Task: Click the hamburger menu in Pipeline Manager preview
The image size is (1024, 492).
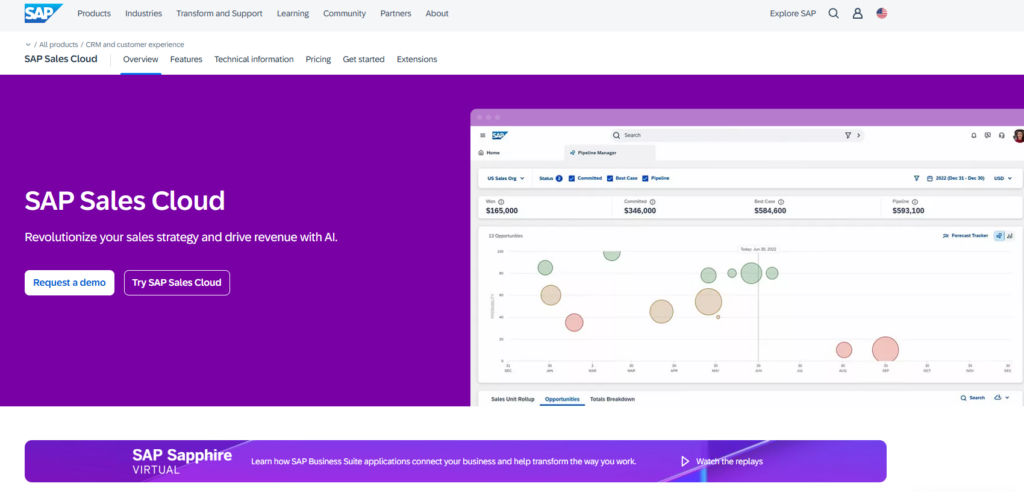Action: [483, 135]
